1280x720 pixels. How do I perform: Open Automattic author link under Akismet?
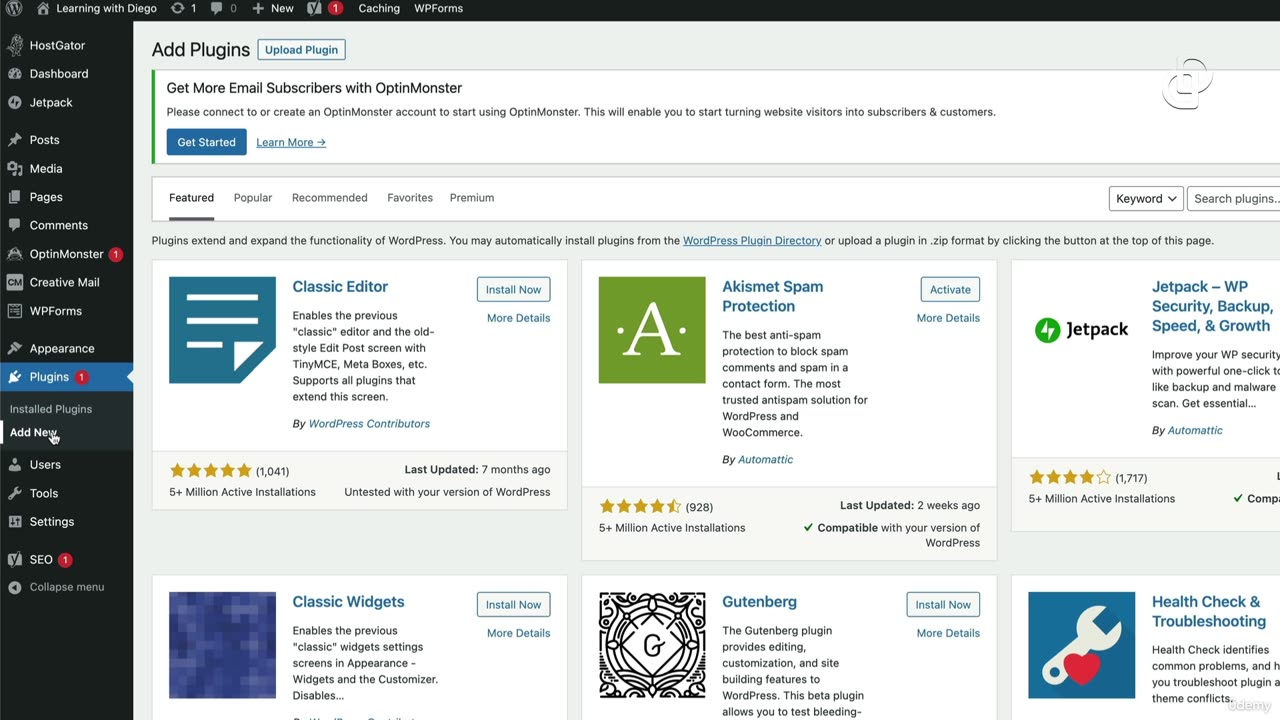tap(765, 460)
